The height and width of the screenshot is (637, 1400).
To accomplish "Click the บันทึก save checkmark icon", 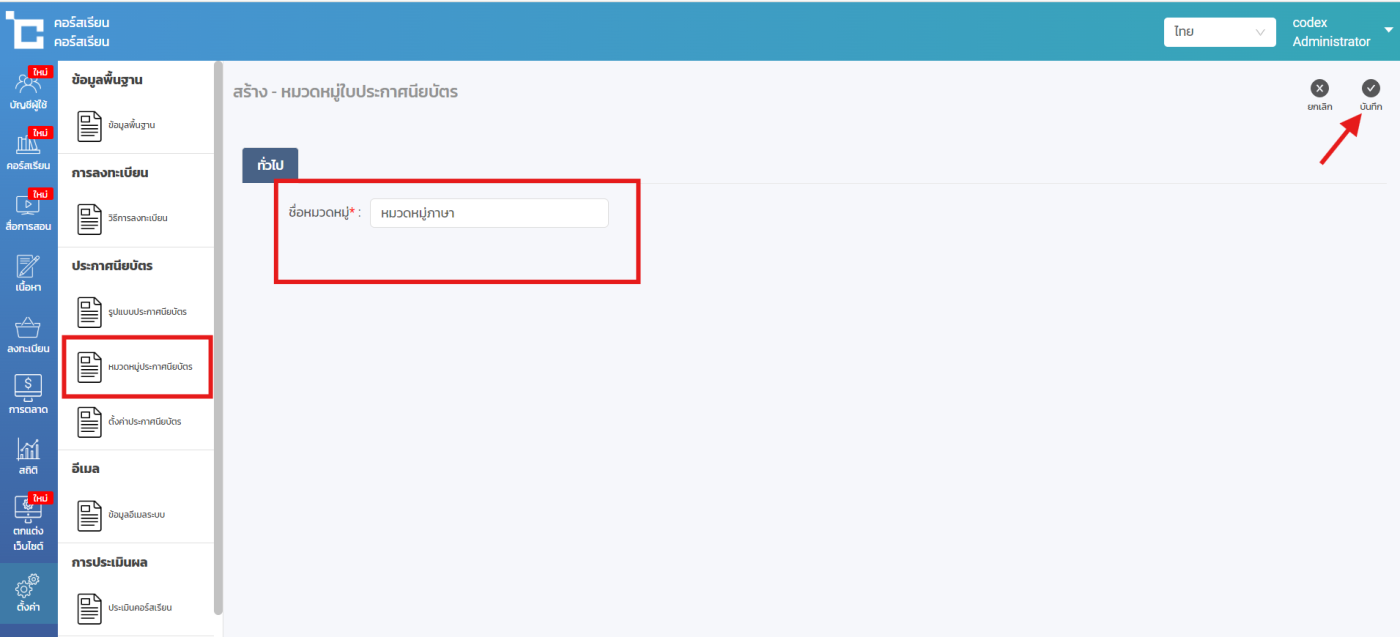I will tap(1371, 89).
